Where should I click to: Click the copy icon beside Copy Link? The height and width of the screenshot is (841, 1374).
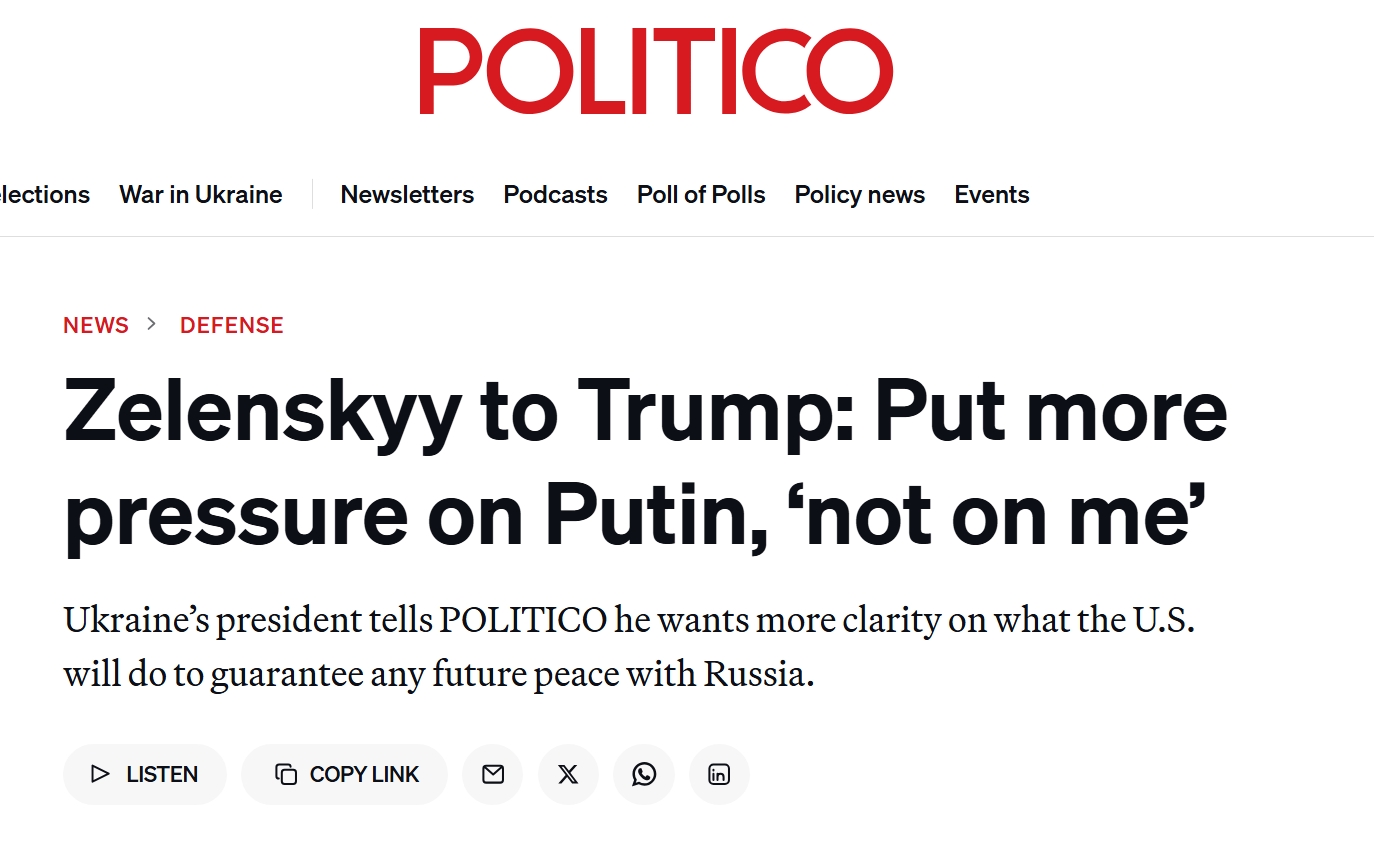[286, 774]
